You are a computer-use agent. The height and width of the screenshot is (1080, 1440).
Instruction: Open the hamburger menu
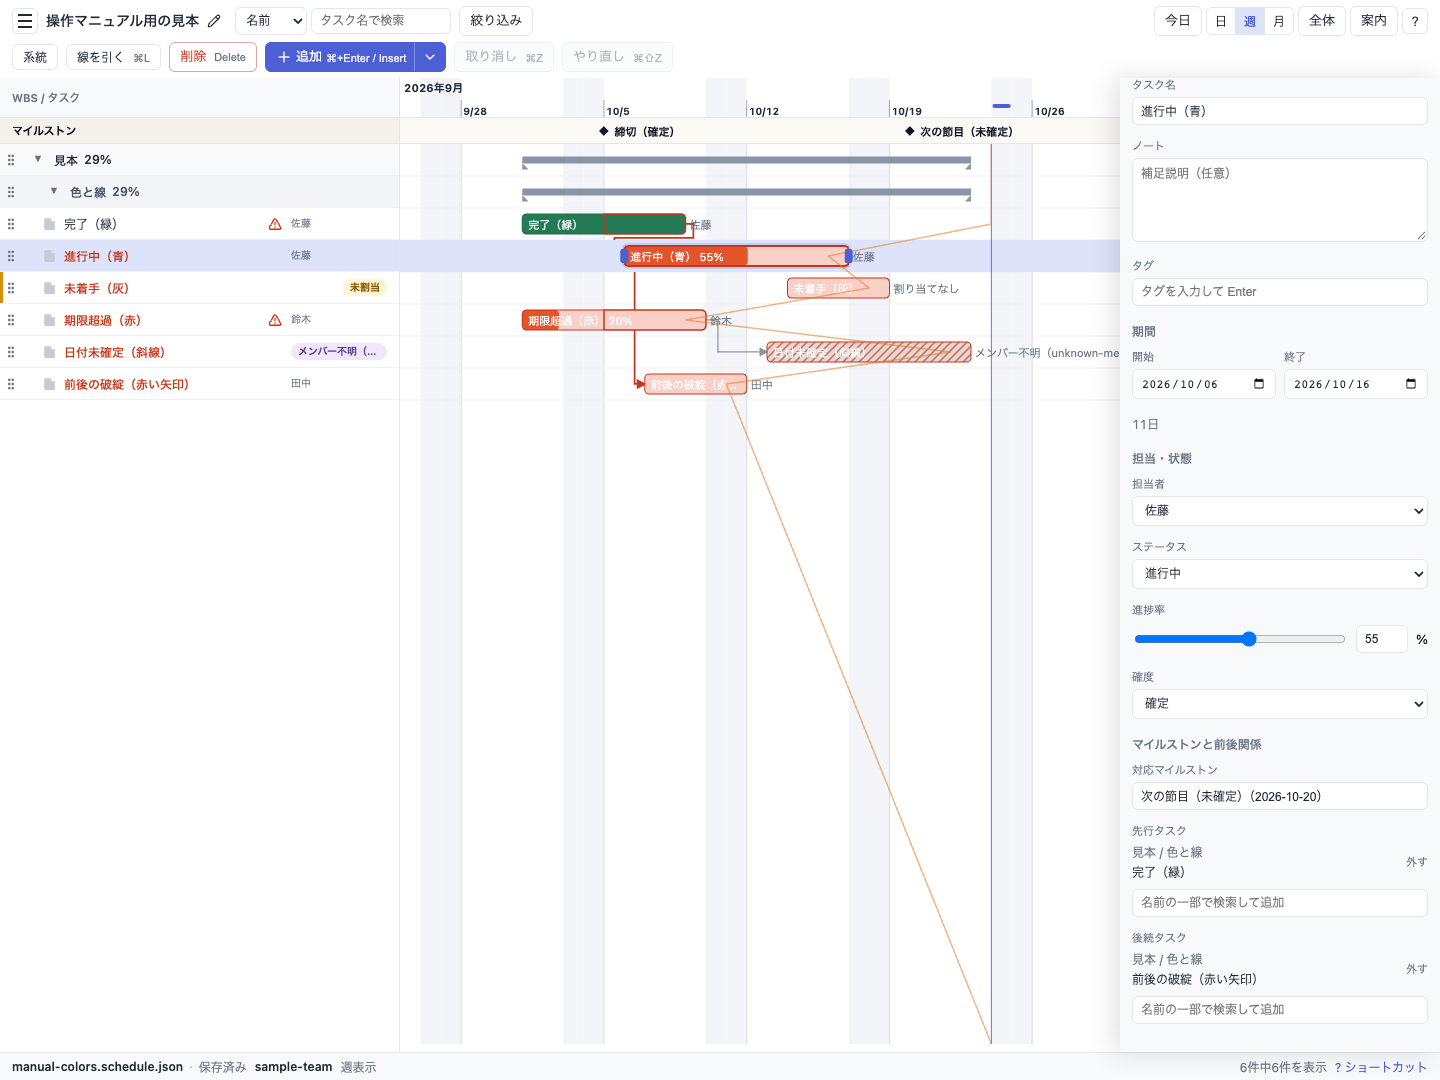coord(25,21)
